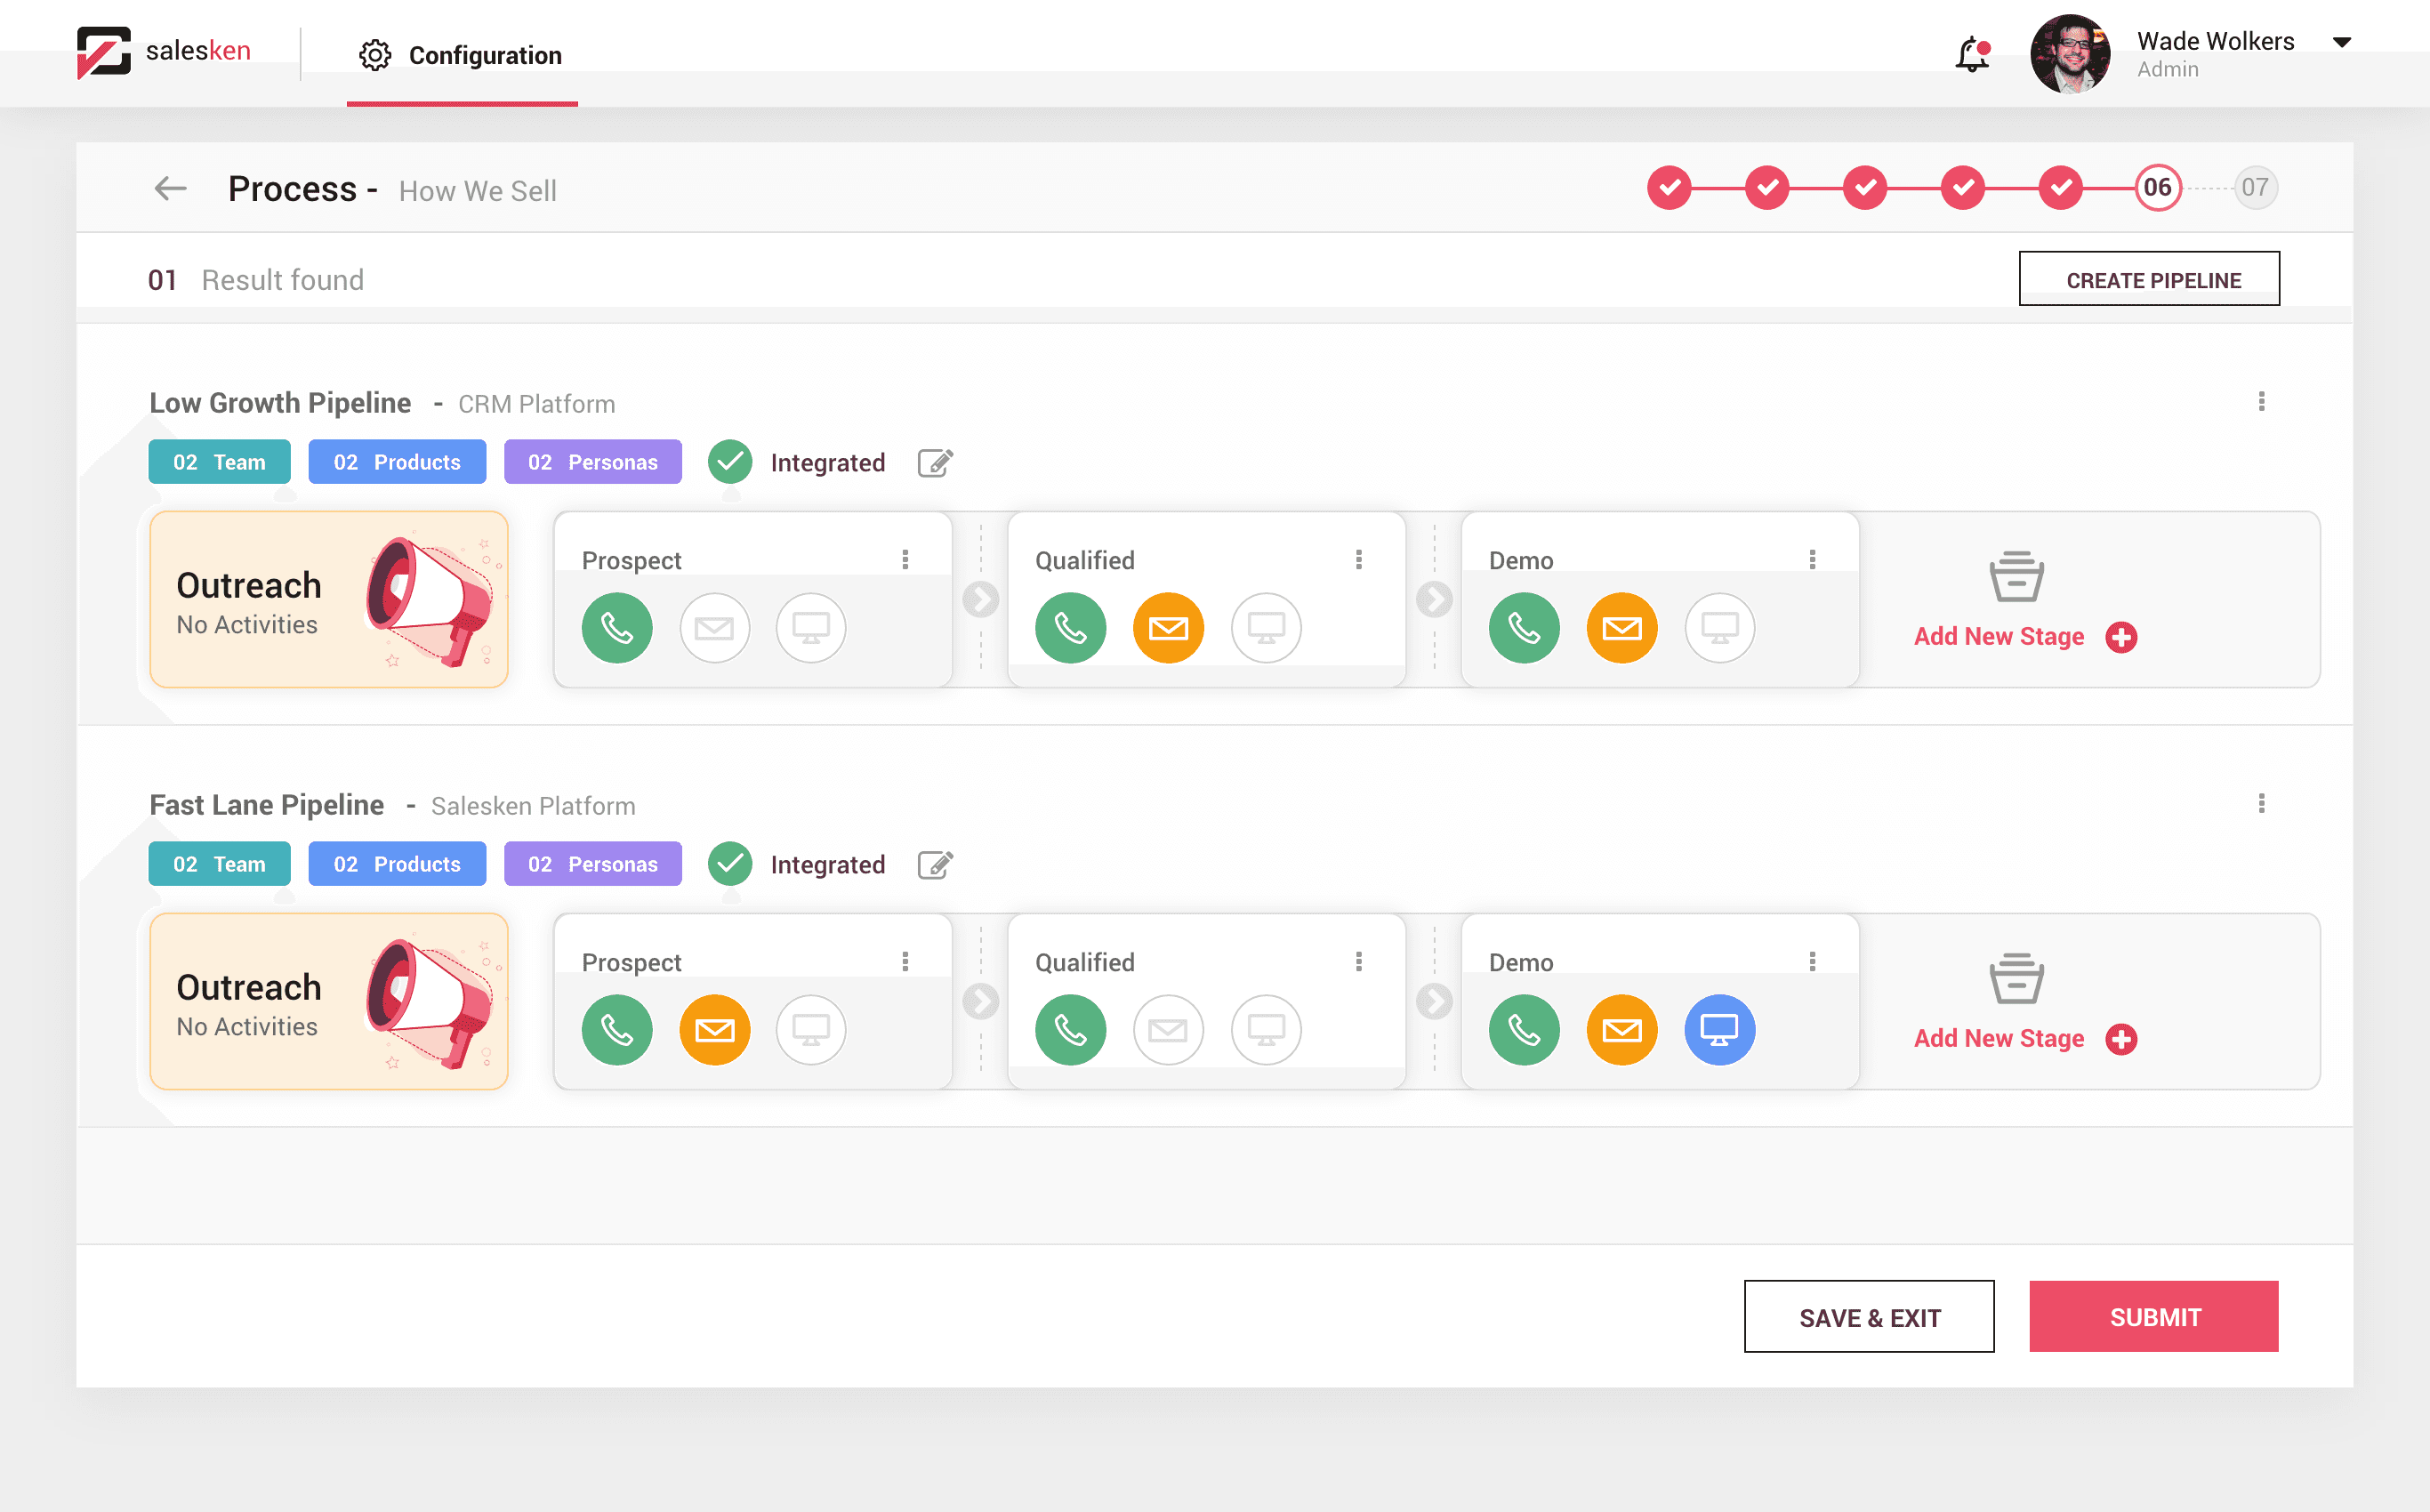The width and height of the screenshot is (2430, 1512).
Task: Select the megaphone Outreach card in Low Growth Pipeline
Action: 328,599
